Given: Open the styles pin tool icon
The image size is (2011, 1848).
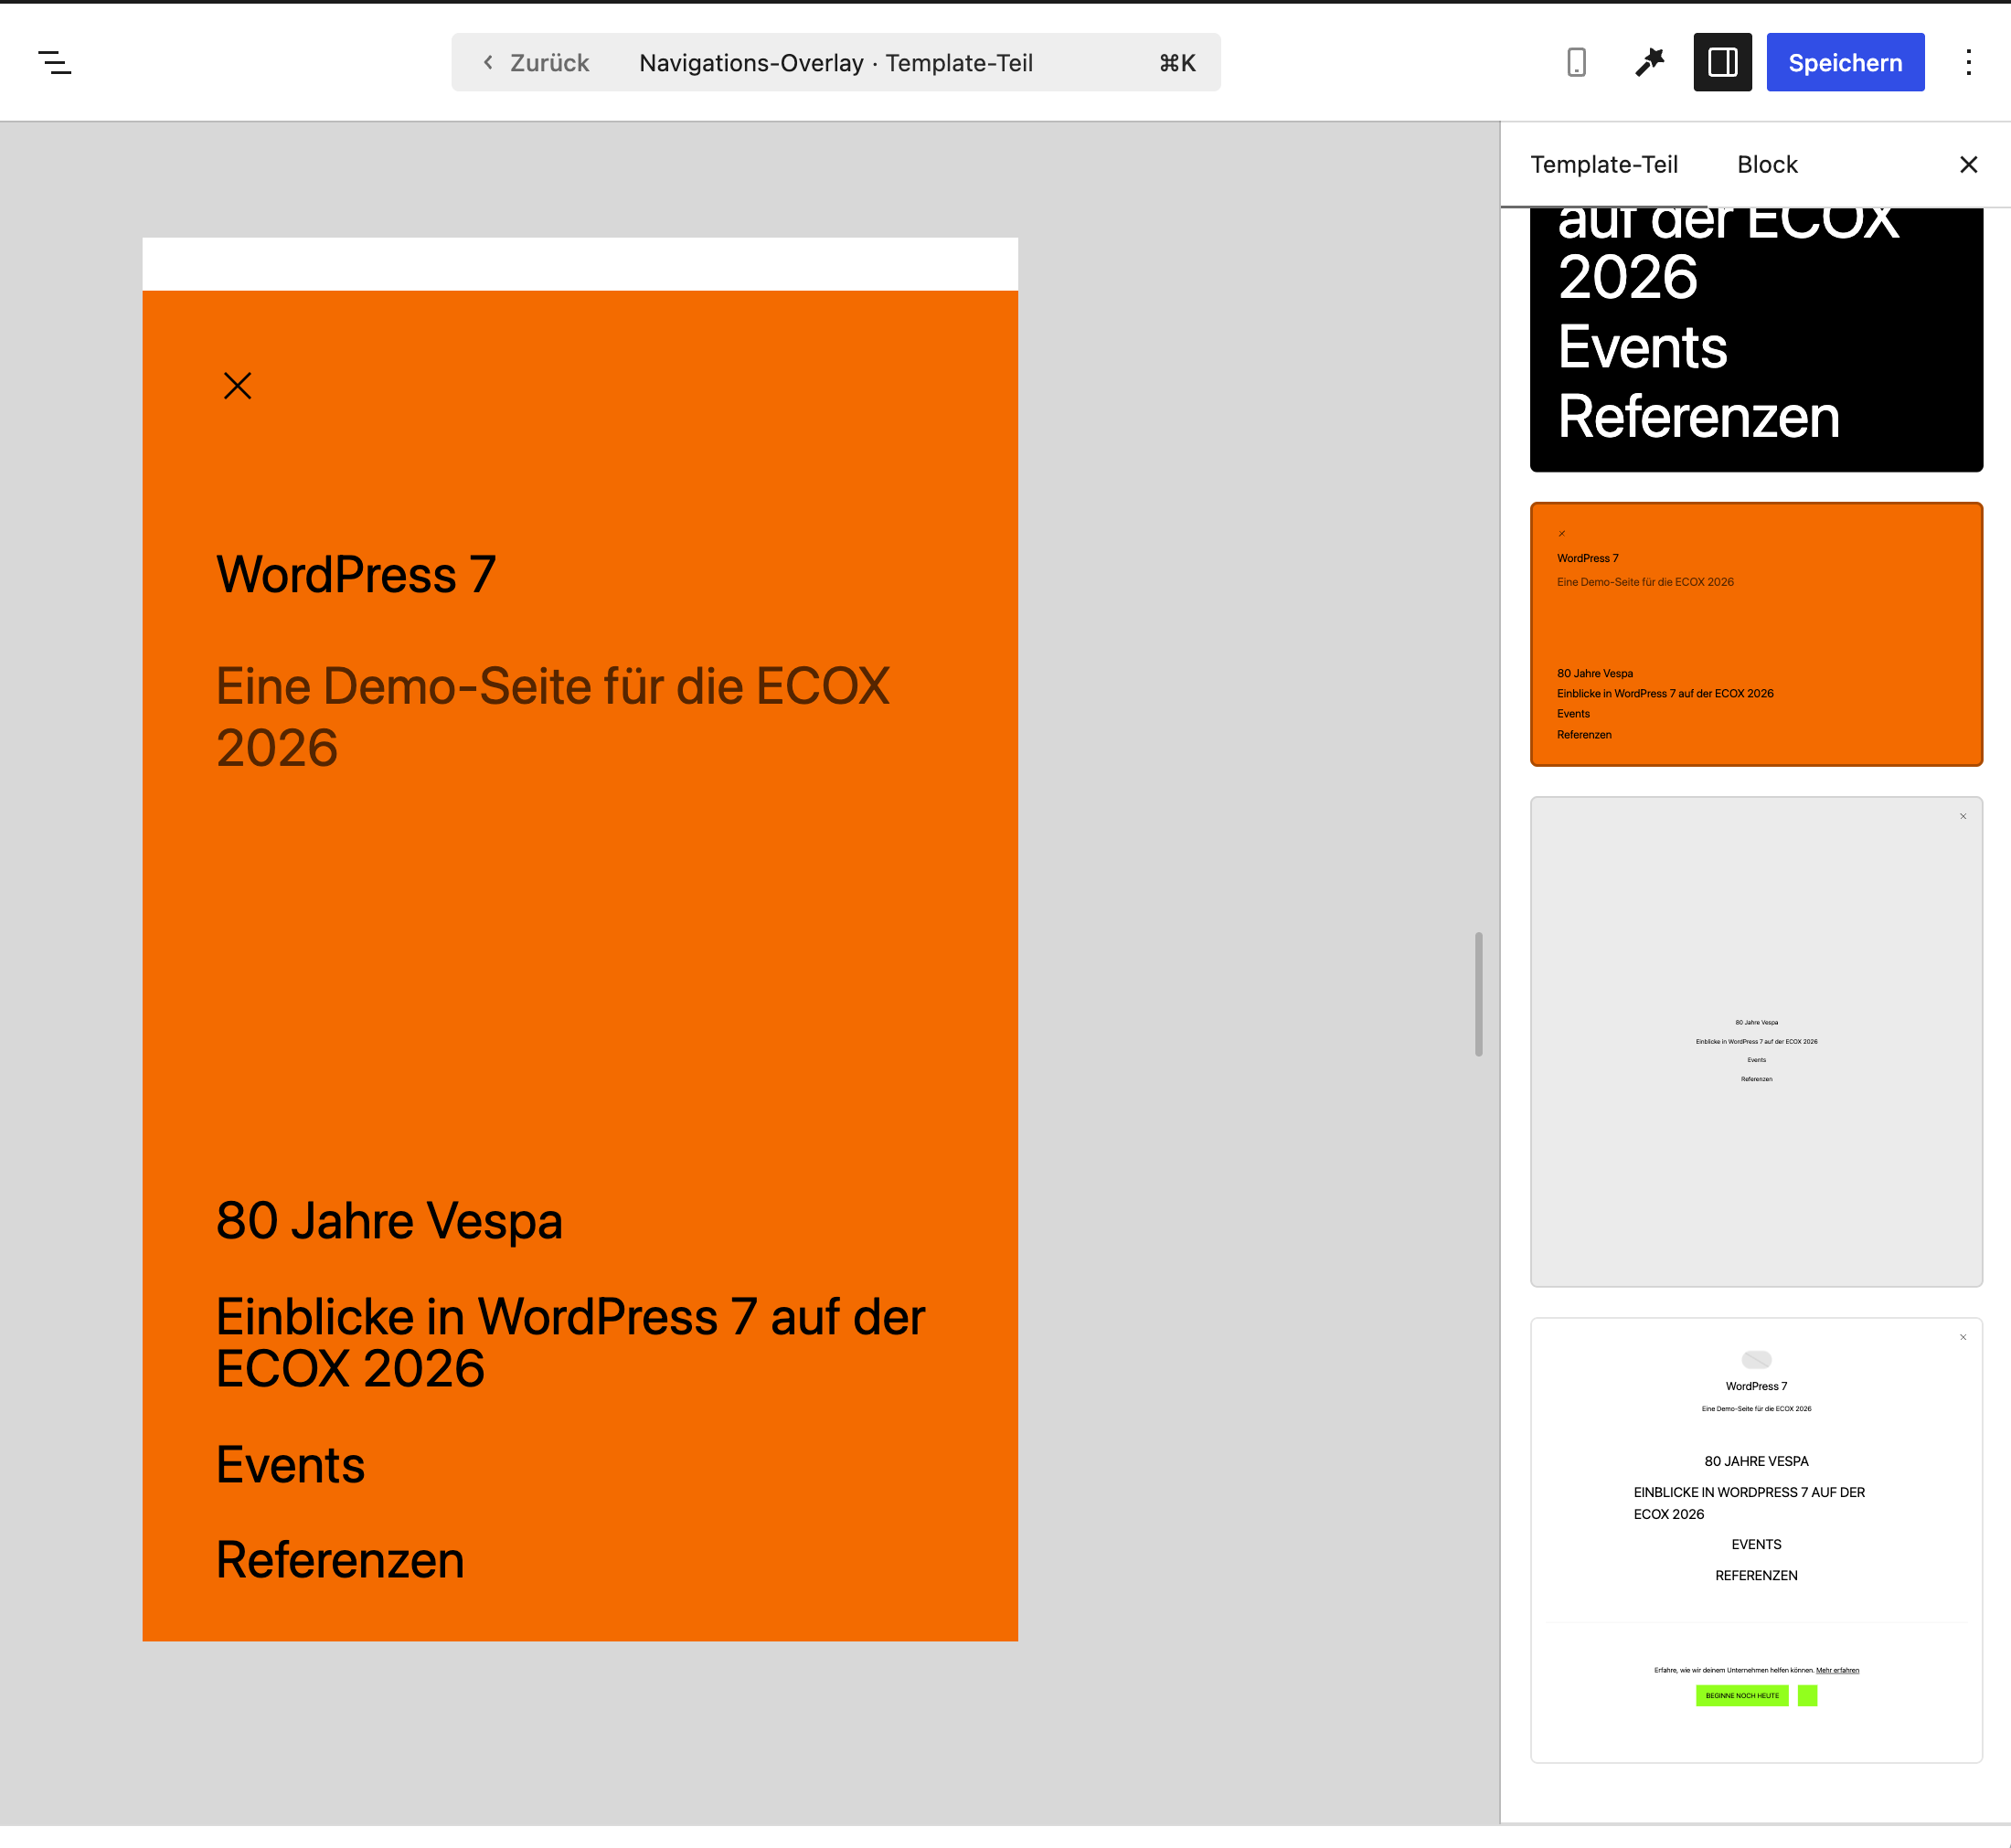Looking at the screenshot, I should pyautogui.click(x=1649, y=63).
